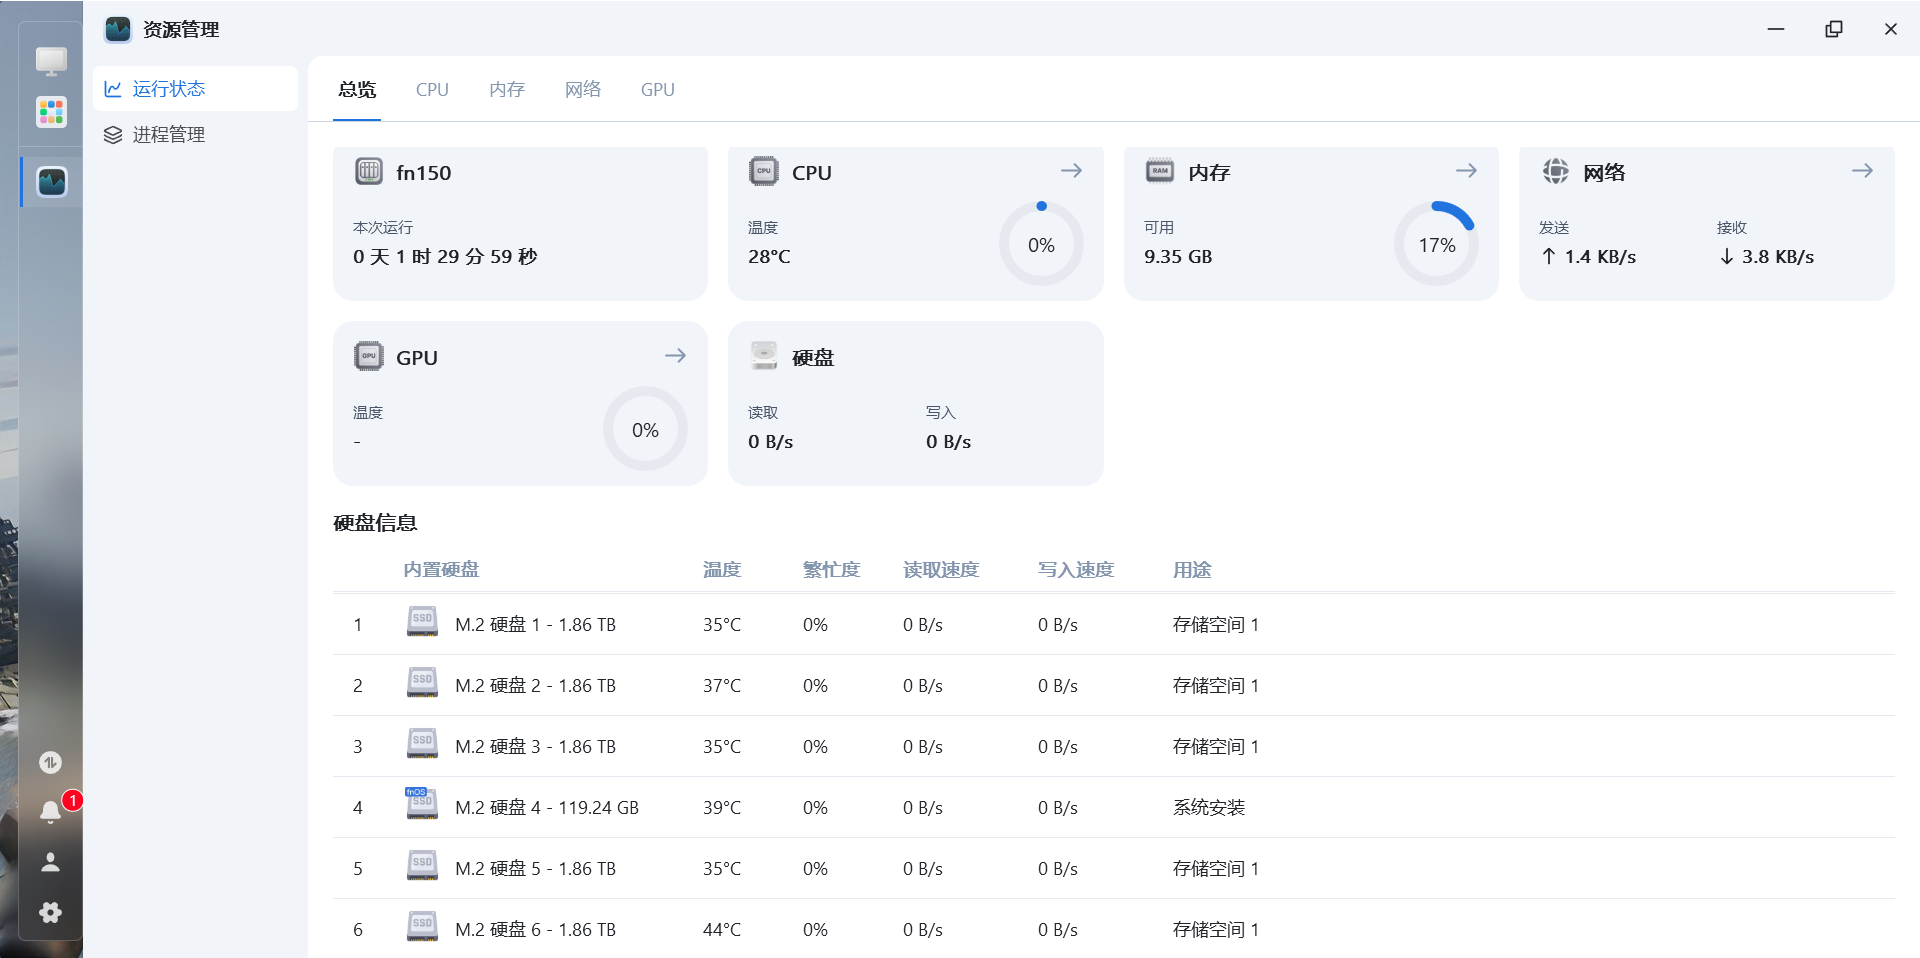Open the app launcher grid in the dock

(51, 111)
